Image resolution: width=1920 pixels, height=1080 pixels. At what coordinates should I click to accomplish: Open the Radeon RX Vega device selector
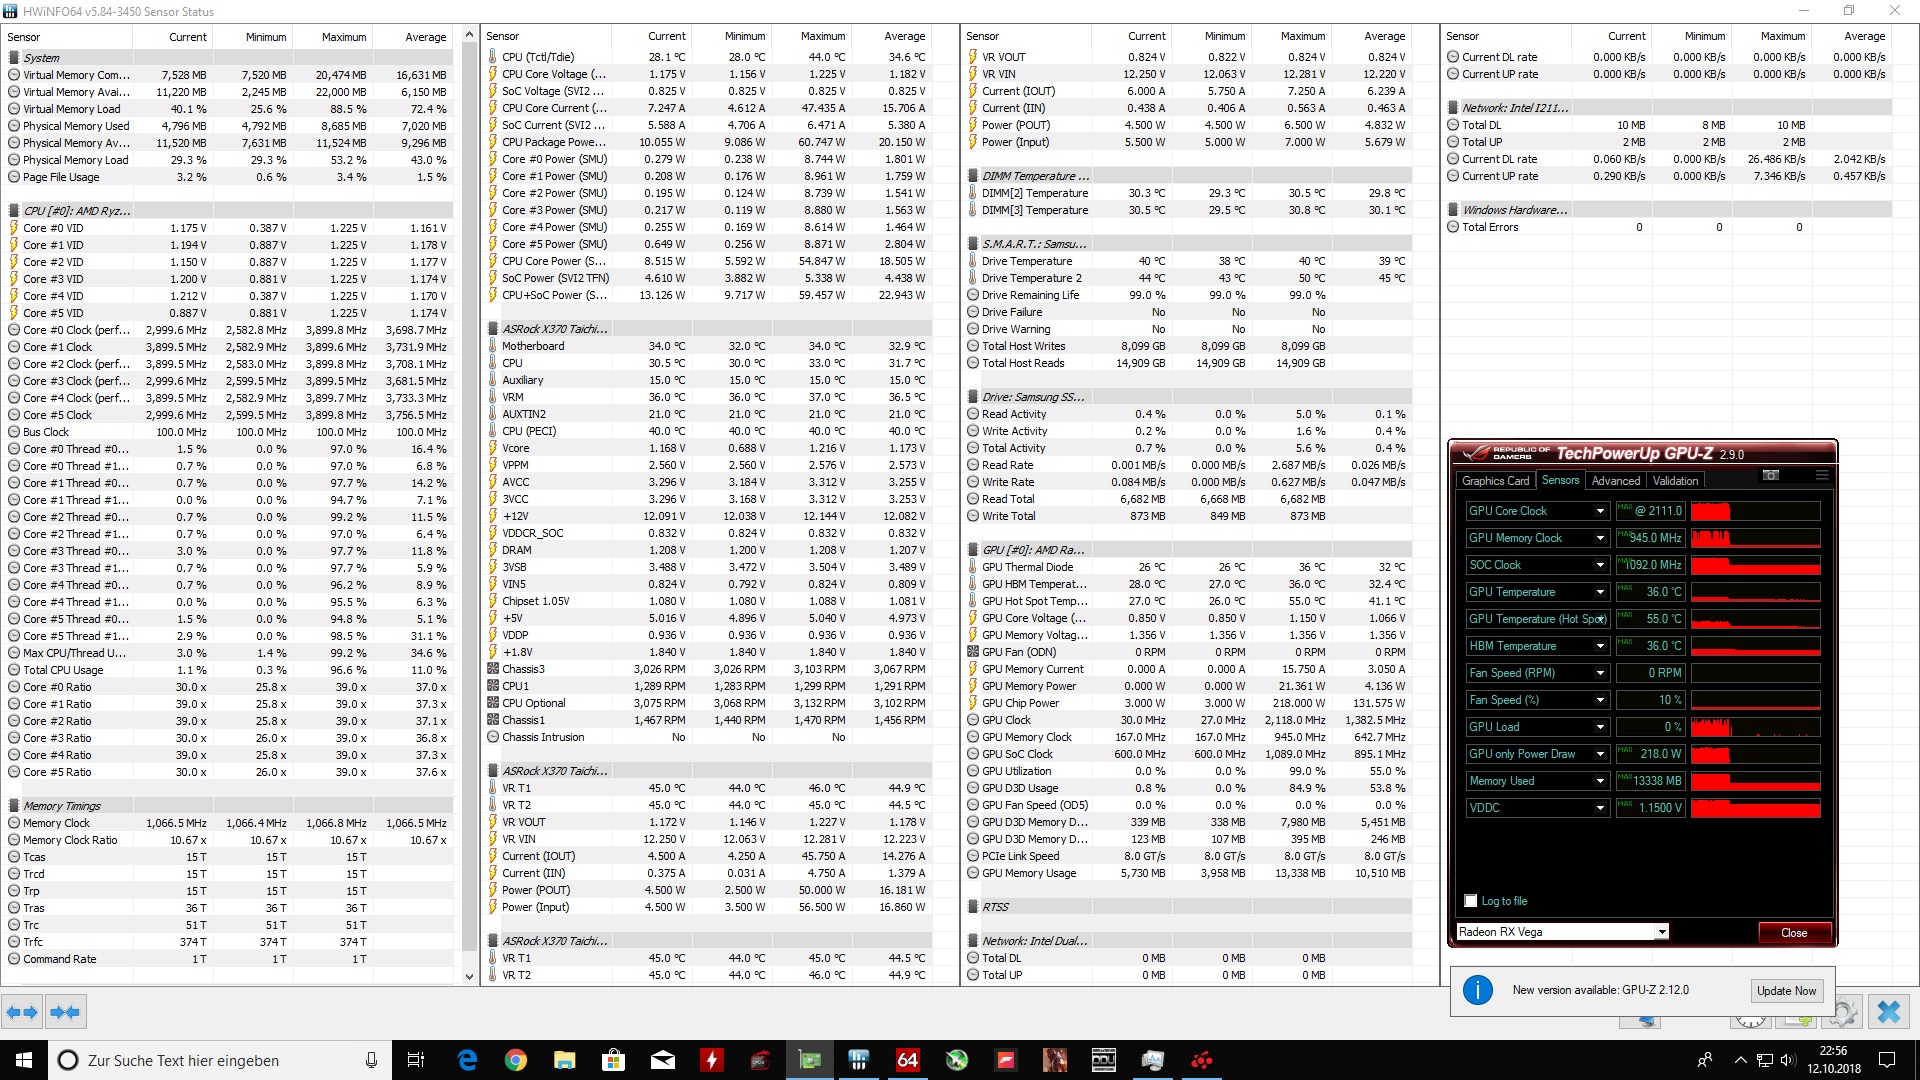(x=1562, y=932)
